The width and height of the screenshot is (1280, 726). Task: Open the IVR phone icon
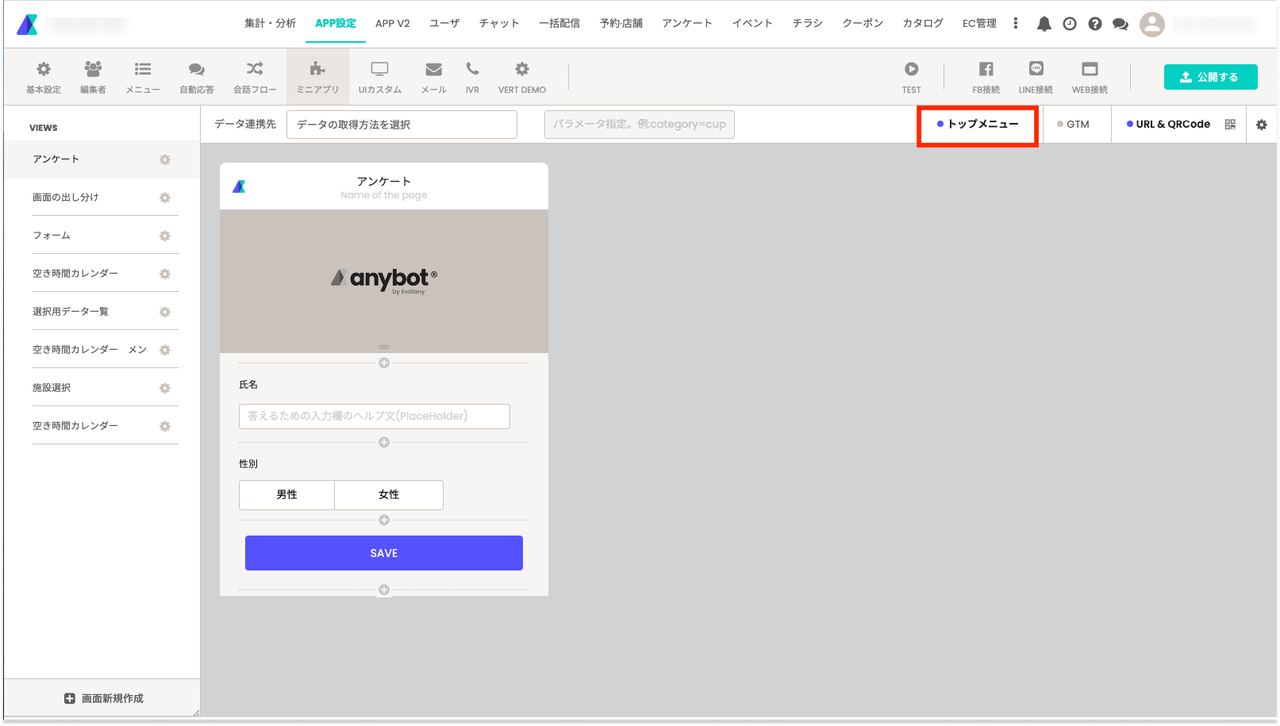coord(472,69)
